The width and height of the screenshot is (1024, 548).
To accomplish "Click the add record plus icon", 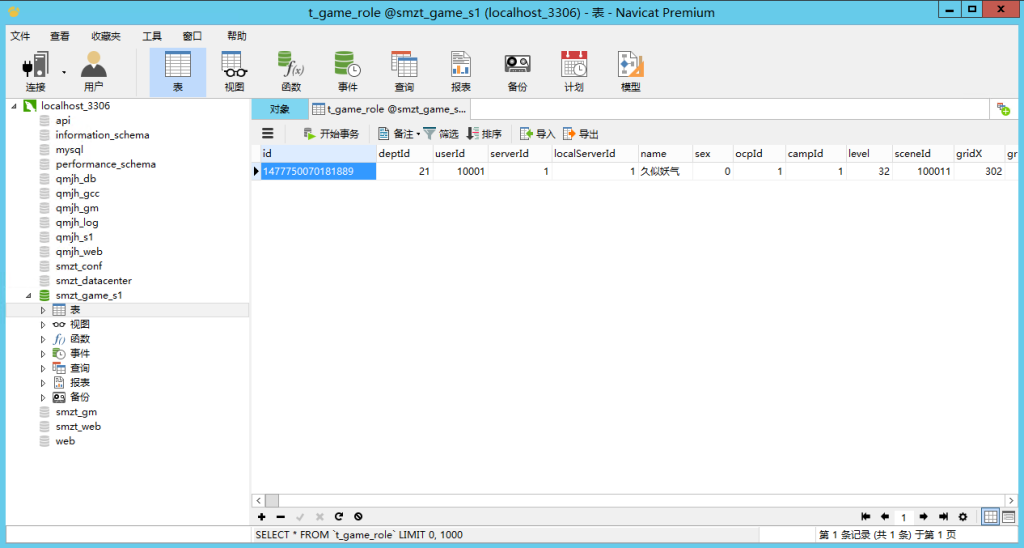I will [x=262, y=517].
